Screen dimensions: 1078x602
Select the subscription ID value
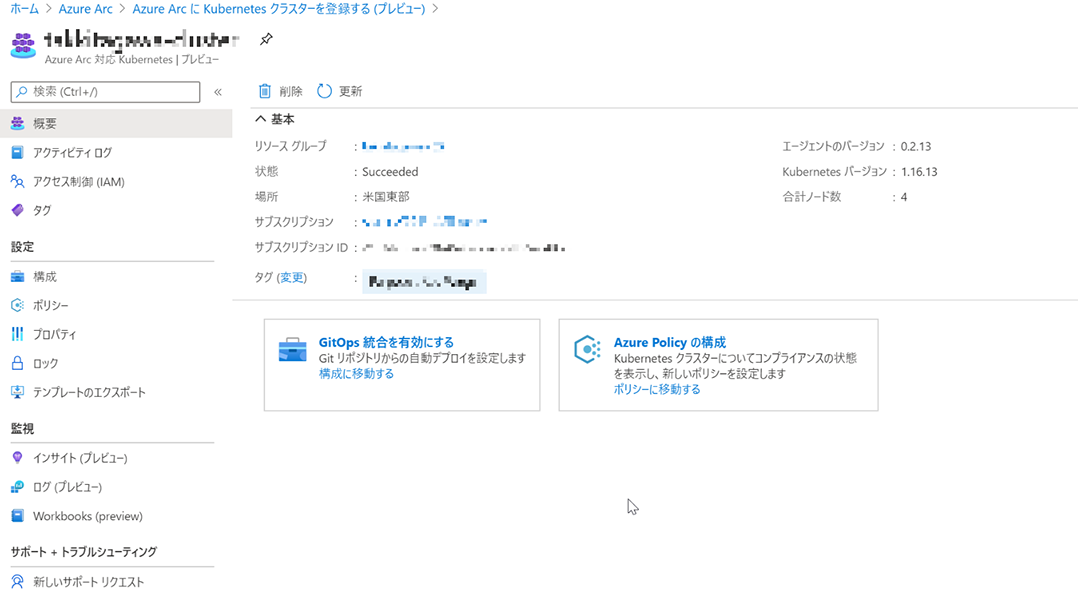click(x=464, y=247)
